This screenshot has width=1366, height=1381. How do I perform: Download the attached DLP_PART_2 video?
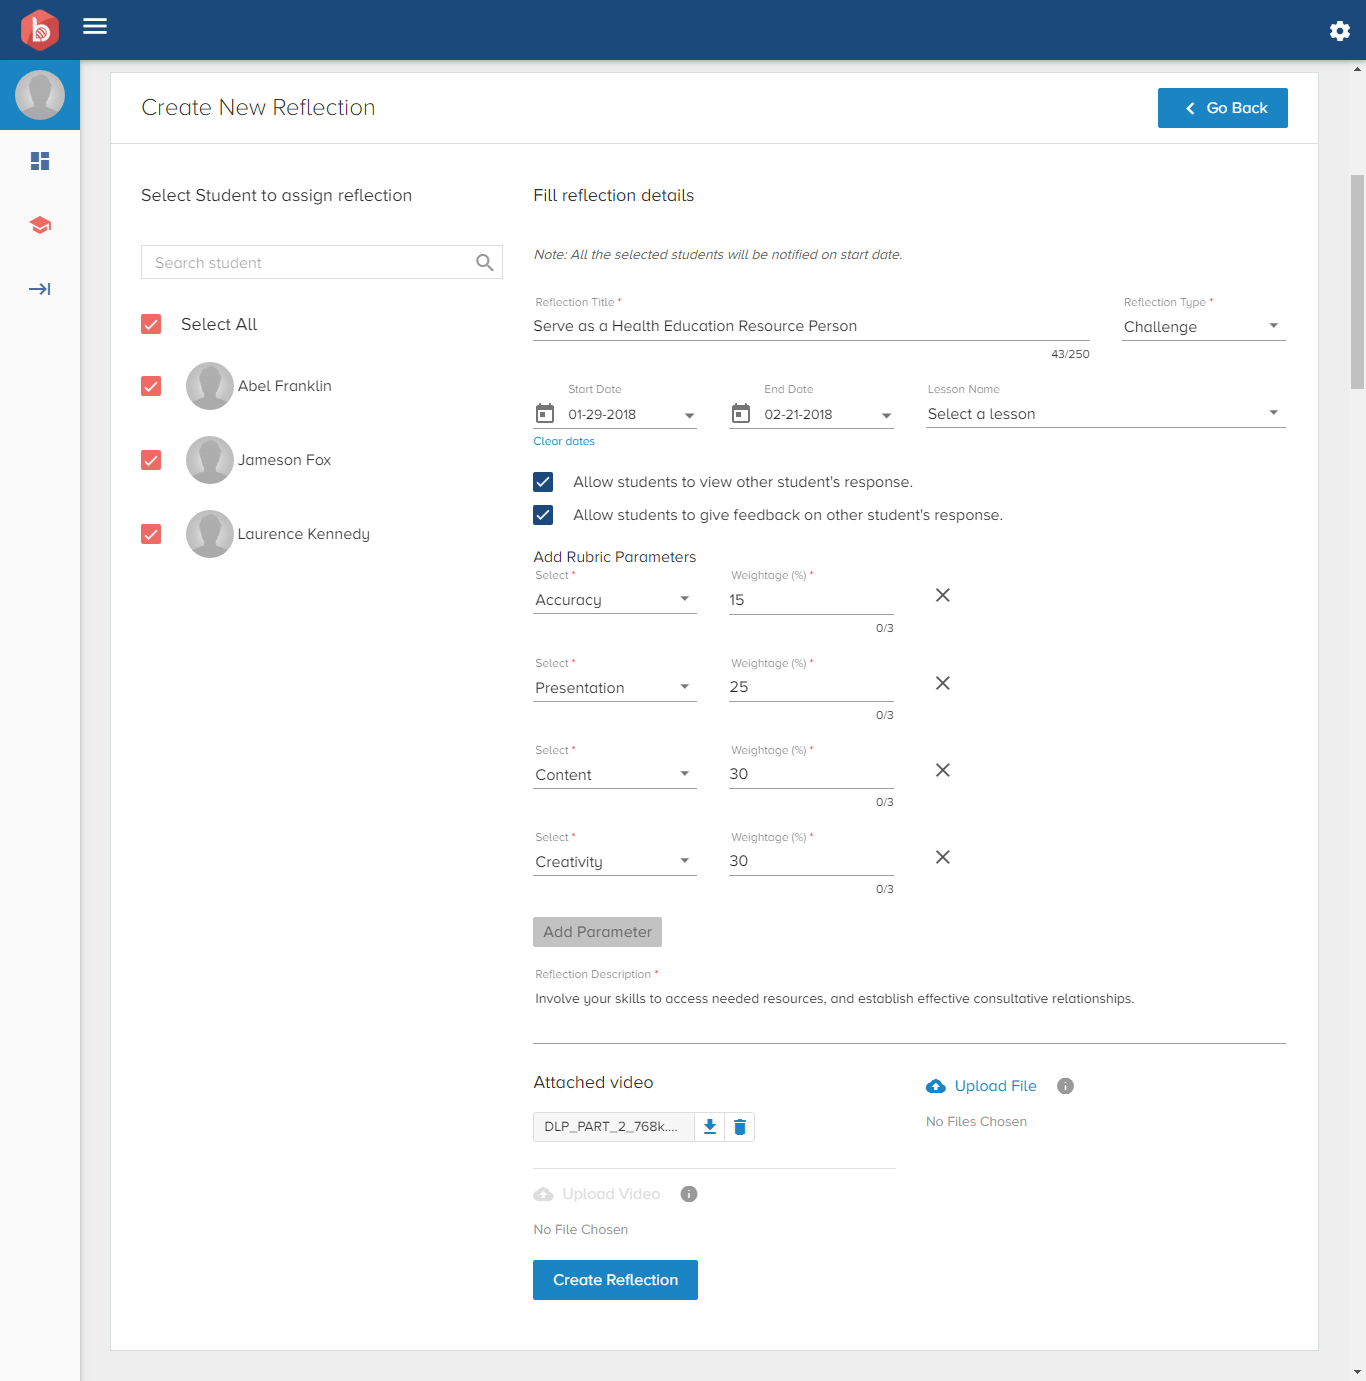pyautogui.click(x=710, y=1127)
